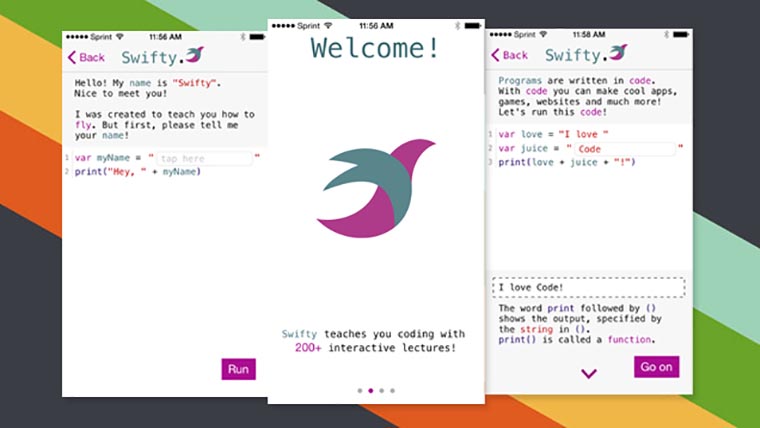Screen dimensions: 760x428
Task: Tap the '200+' text on welcome screen
Action: (x=308, y=348)
